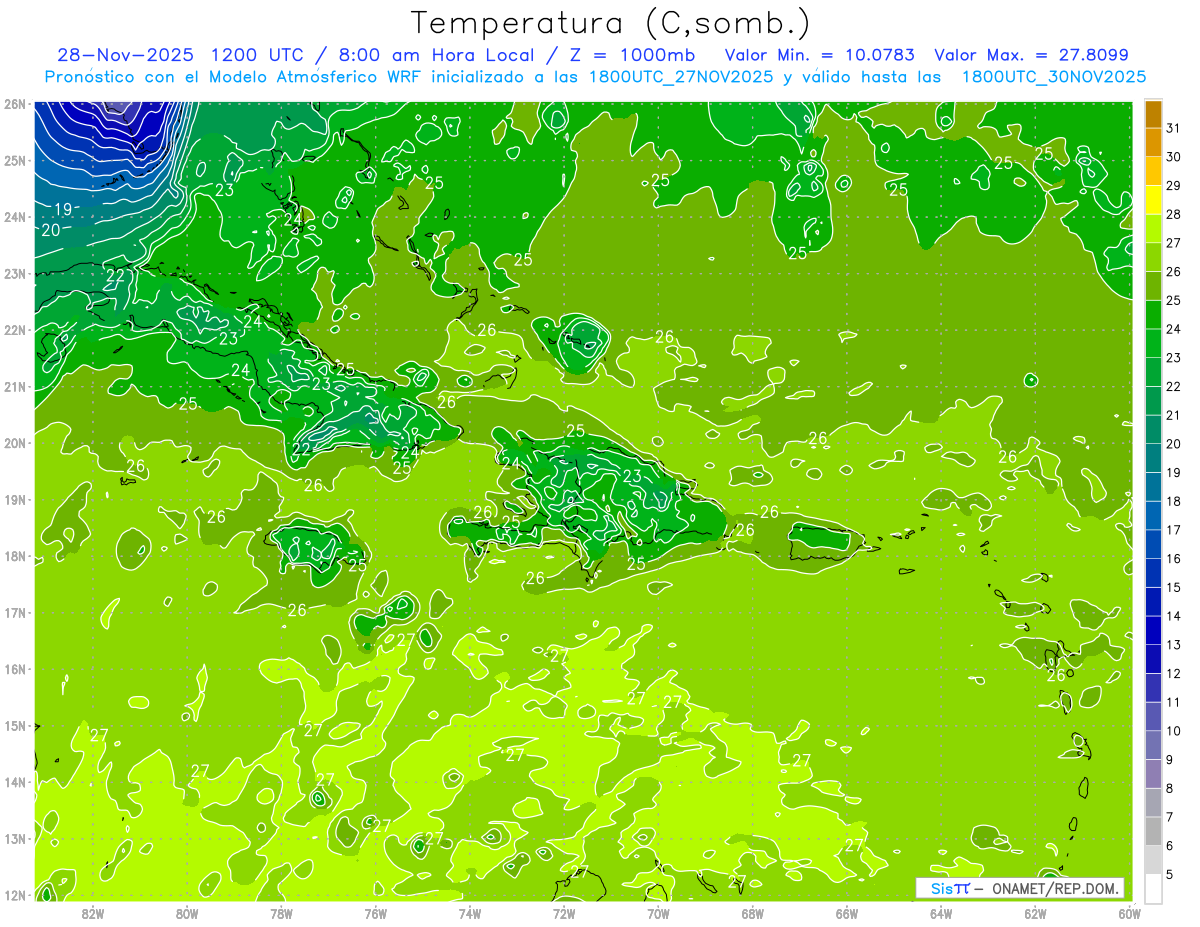Select the '28-Nov-2025' date text

click(125, 54)
